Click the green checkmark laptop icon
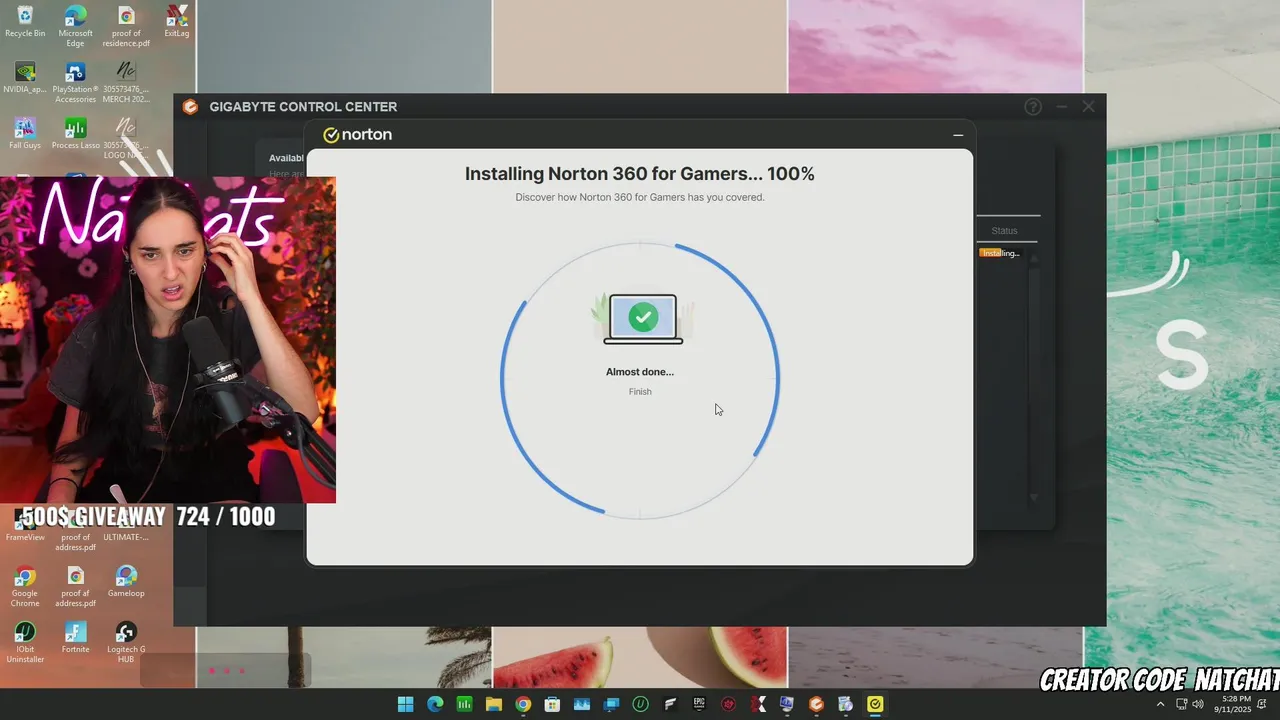This screenshot has width=1280, height=720. (x=643, y=319)
